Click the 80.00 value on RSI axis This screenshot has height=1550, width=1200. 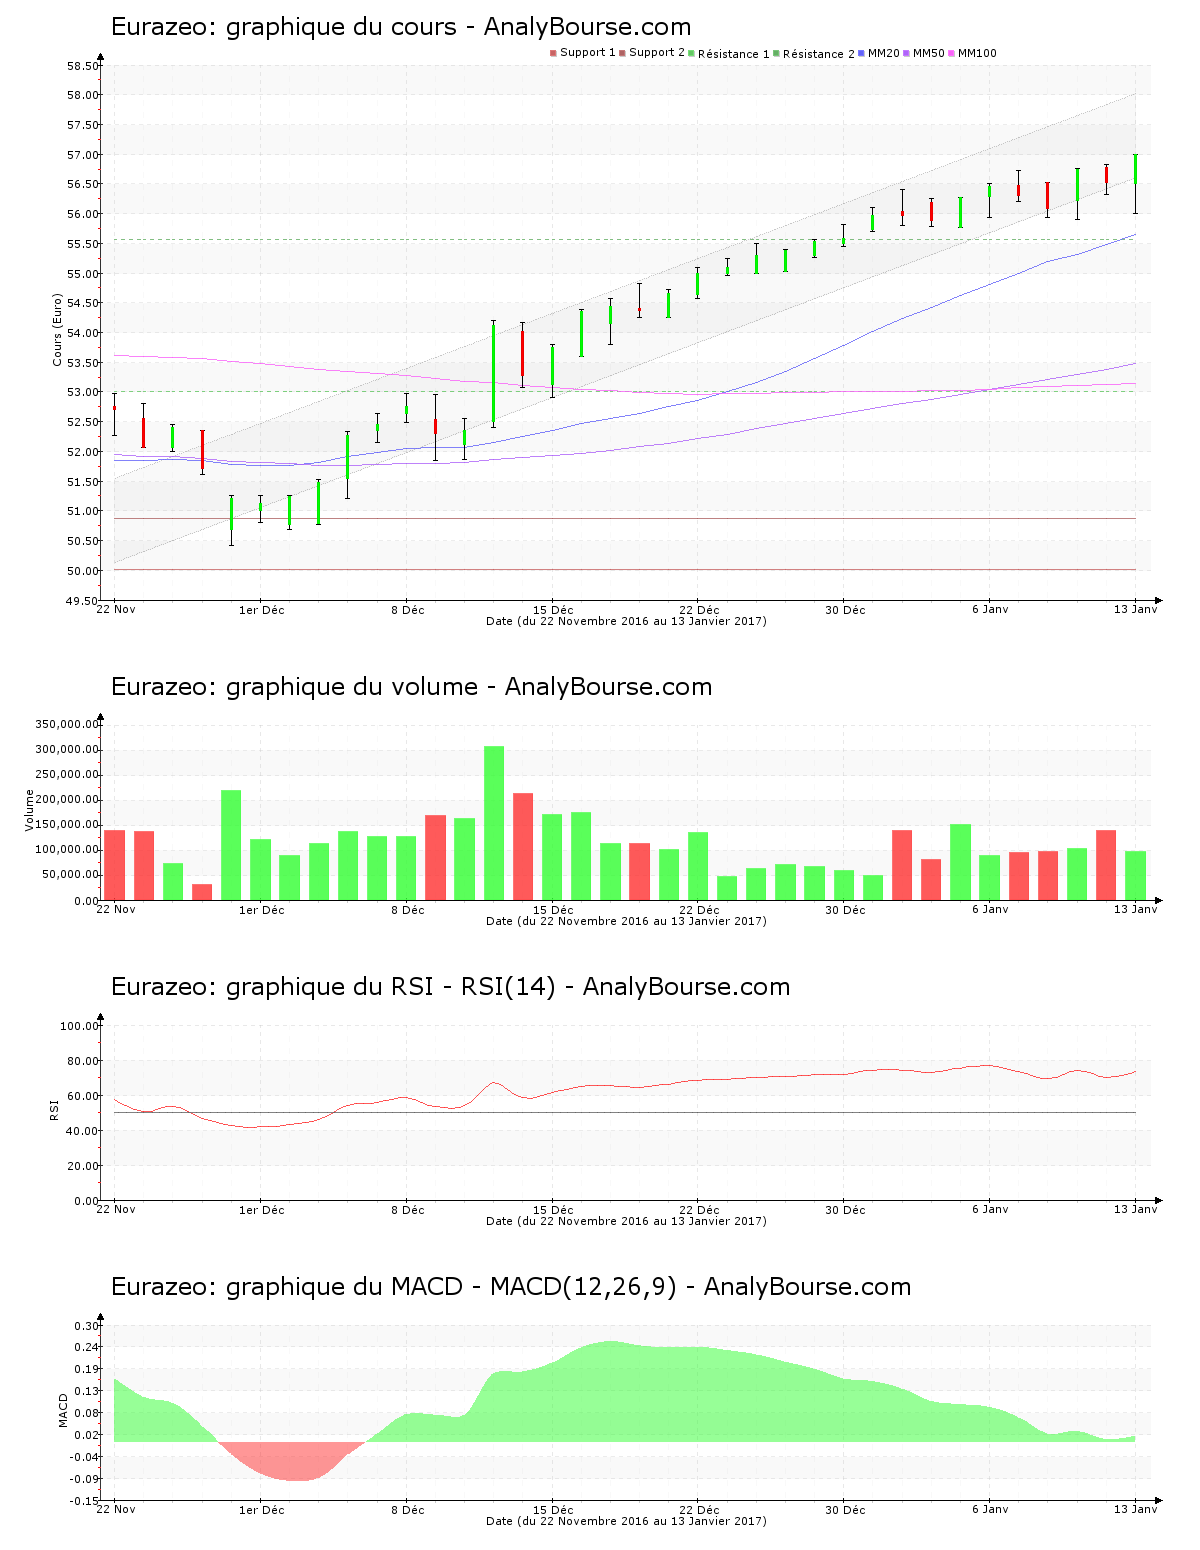pyautogui.click(x=83, y=1061)
